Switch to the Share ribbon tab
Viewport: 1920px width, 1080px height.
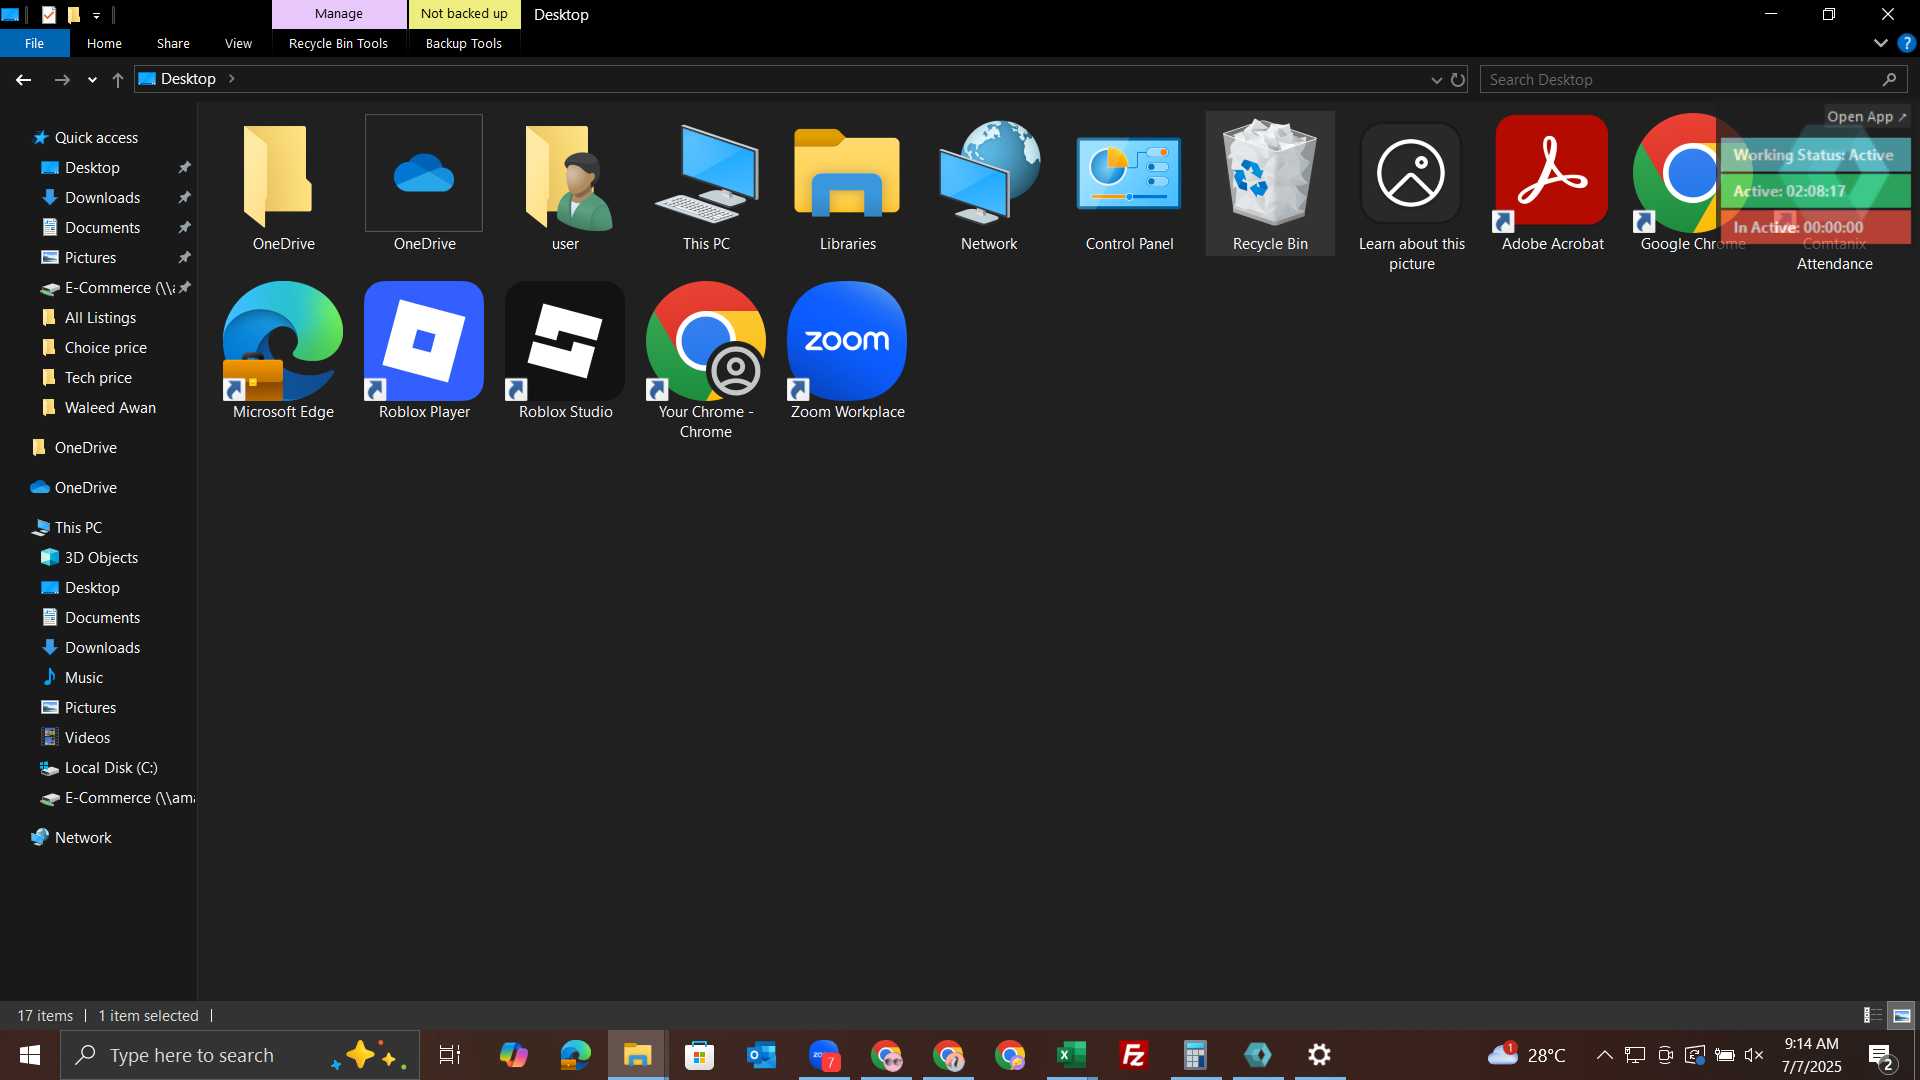tap(173, 43)
